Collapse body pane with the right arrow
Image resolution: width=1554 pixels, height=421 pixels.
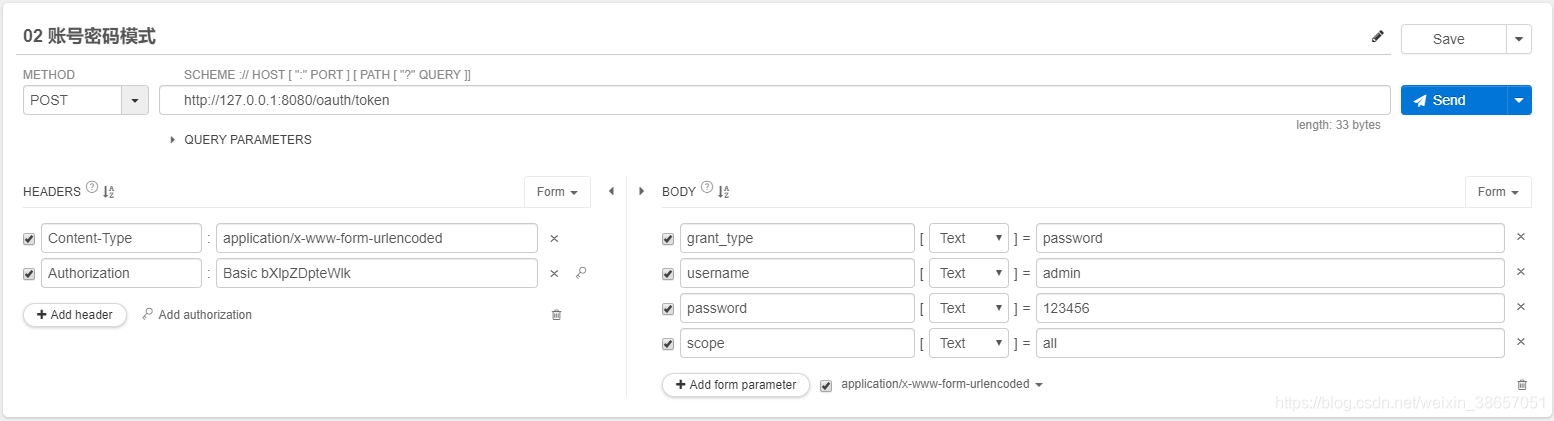641,191
